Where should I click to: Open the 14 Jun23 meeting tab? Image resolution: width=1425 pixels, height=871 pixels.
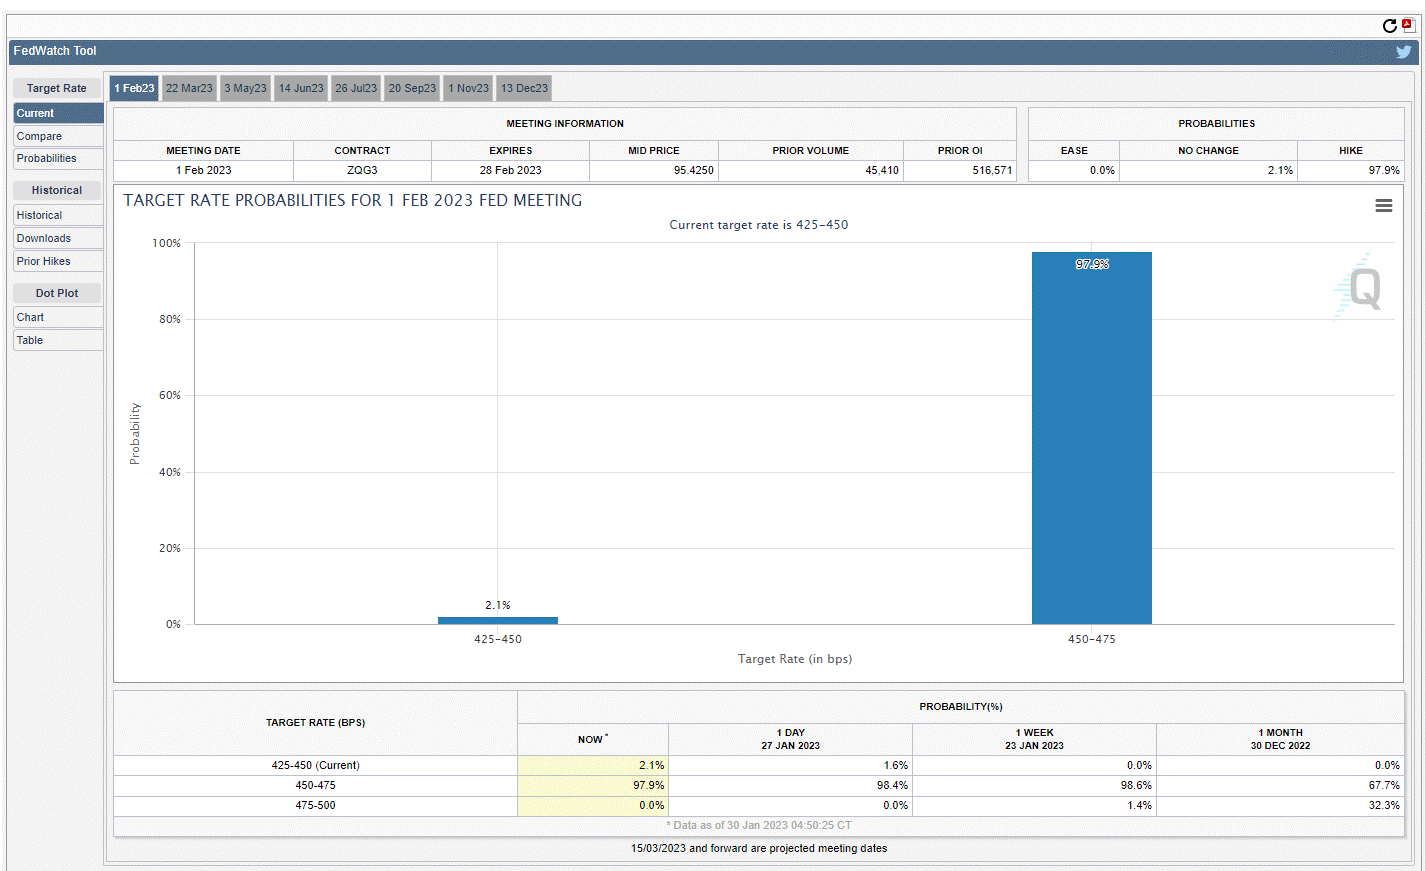coord(301,88)
